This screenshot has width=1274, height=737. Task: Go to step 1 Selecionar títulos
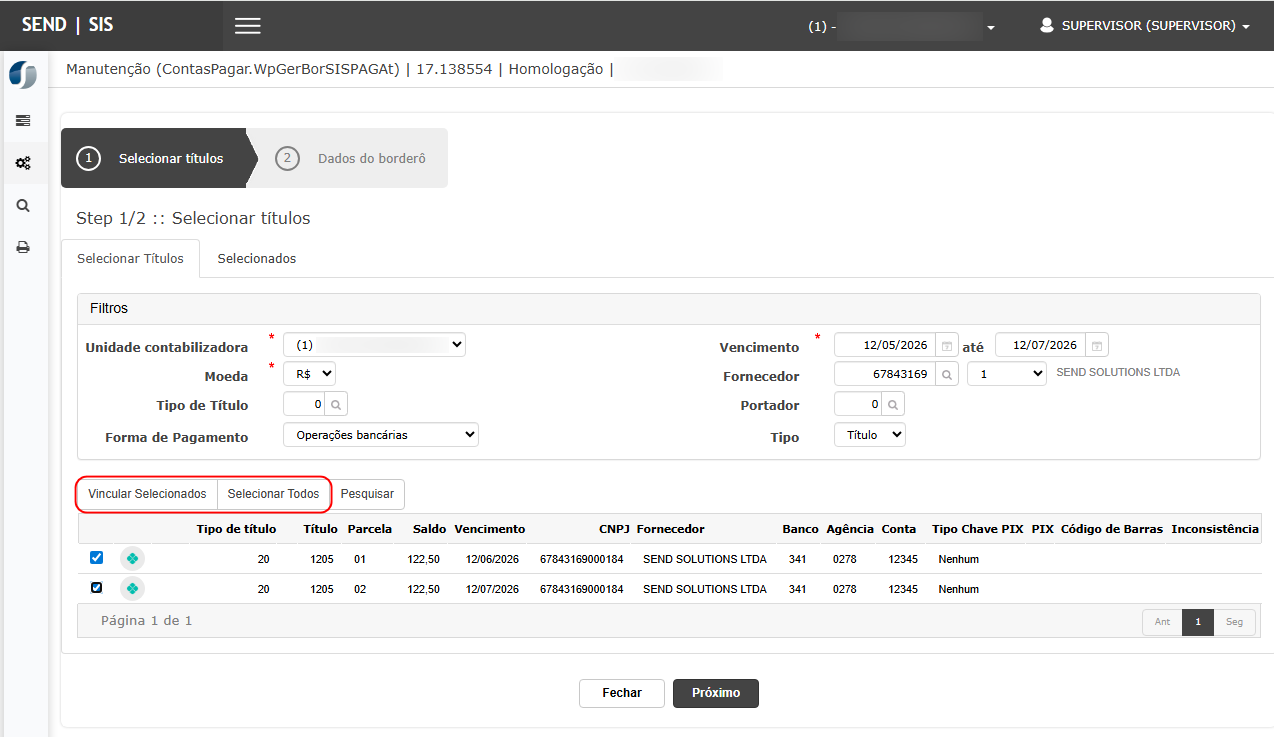point(154,158)
